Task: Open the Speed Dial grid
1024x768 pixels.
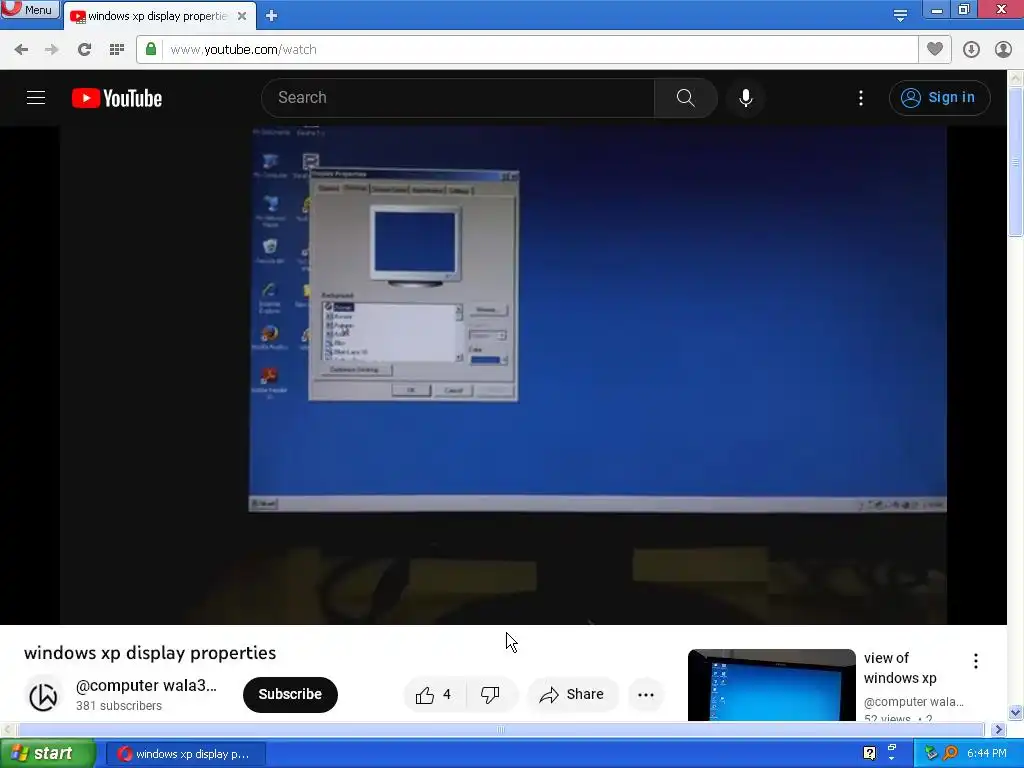Action: tap(117, 50)
